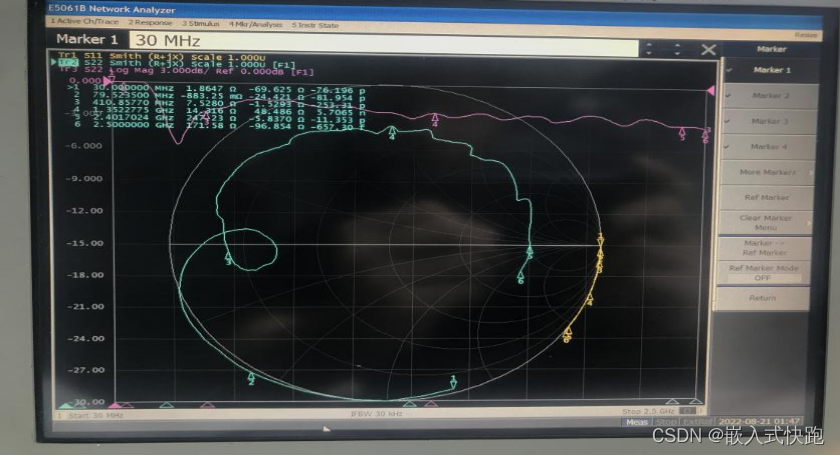Click green marker 2 on lower Smith trace
This screenshot has width=840, height=456.
point(251,378)
